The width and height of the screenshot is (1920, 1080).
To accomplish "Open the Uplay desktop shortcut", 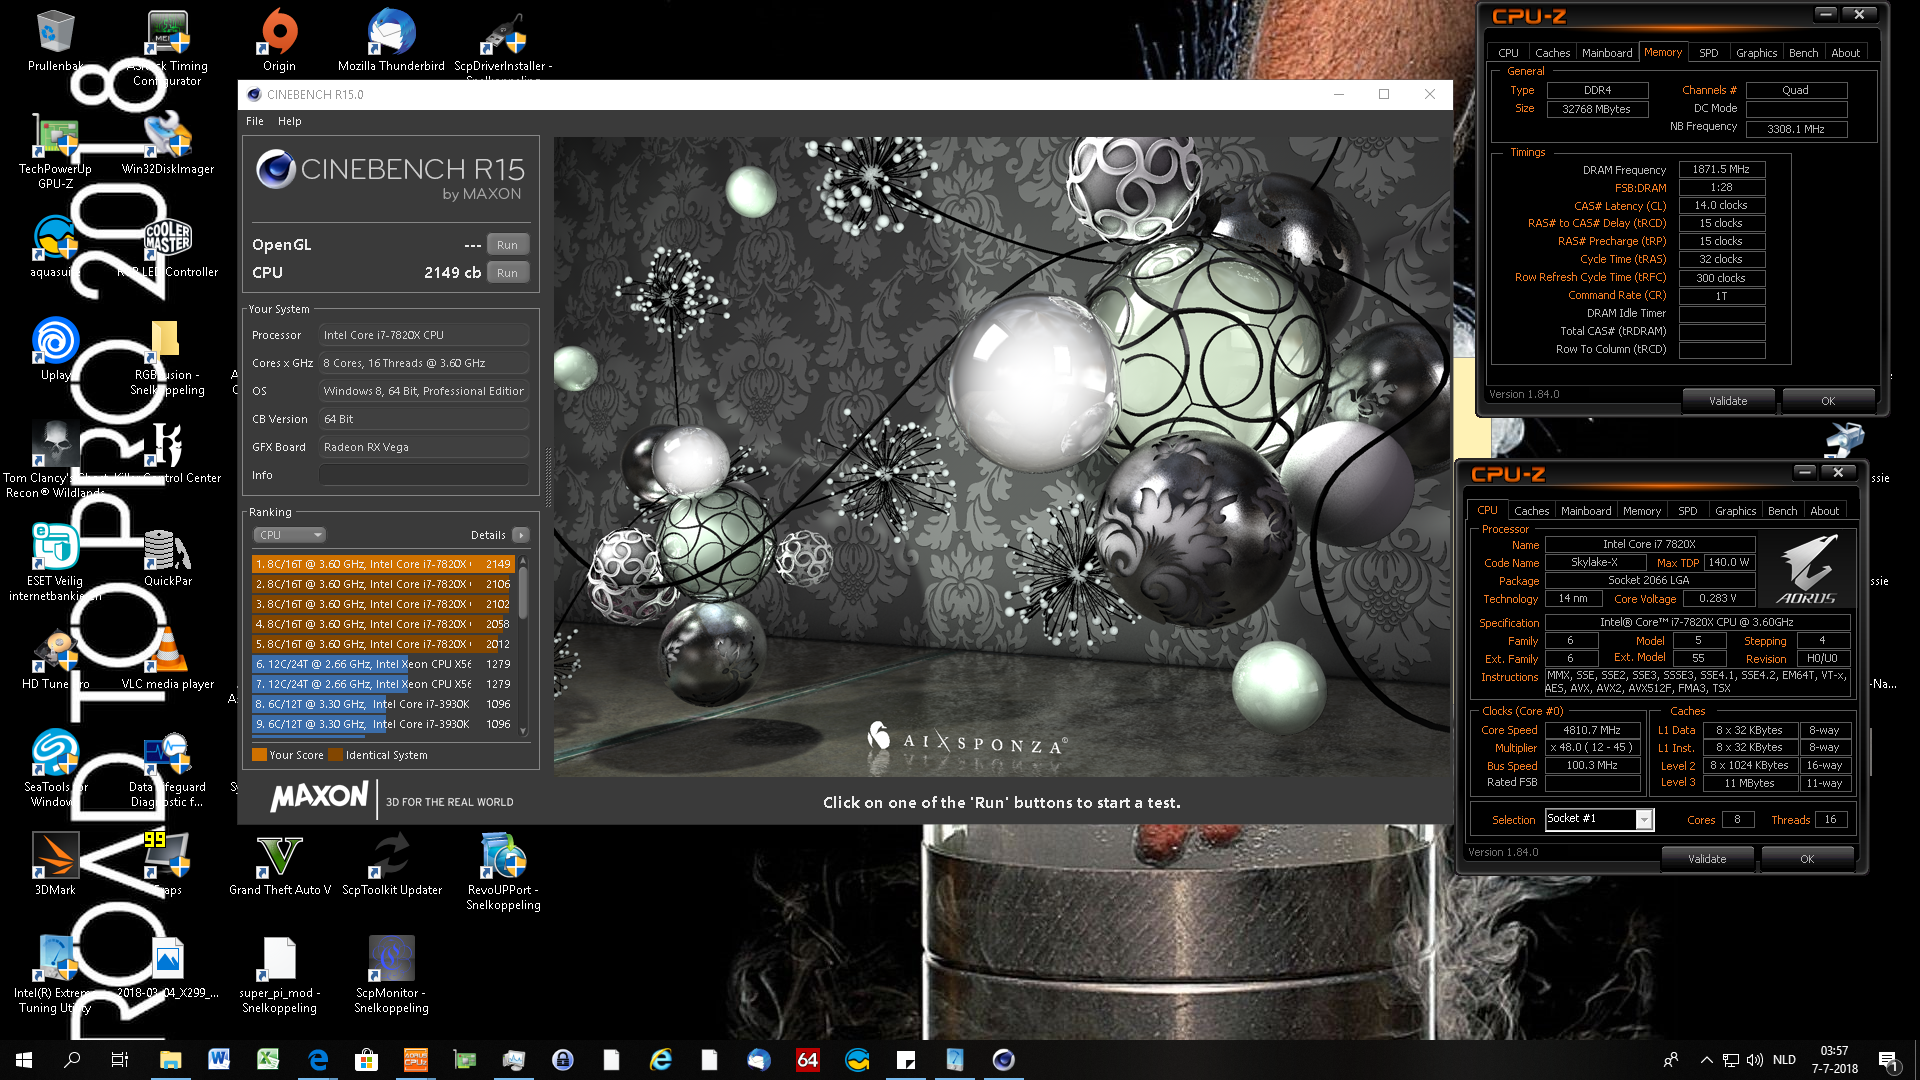I will (55, 349).
